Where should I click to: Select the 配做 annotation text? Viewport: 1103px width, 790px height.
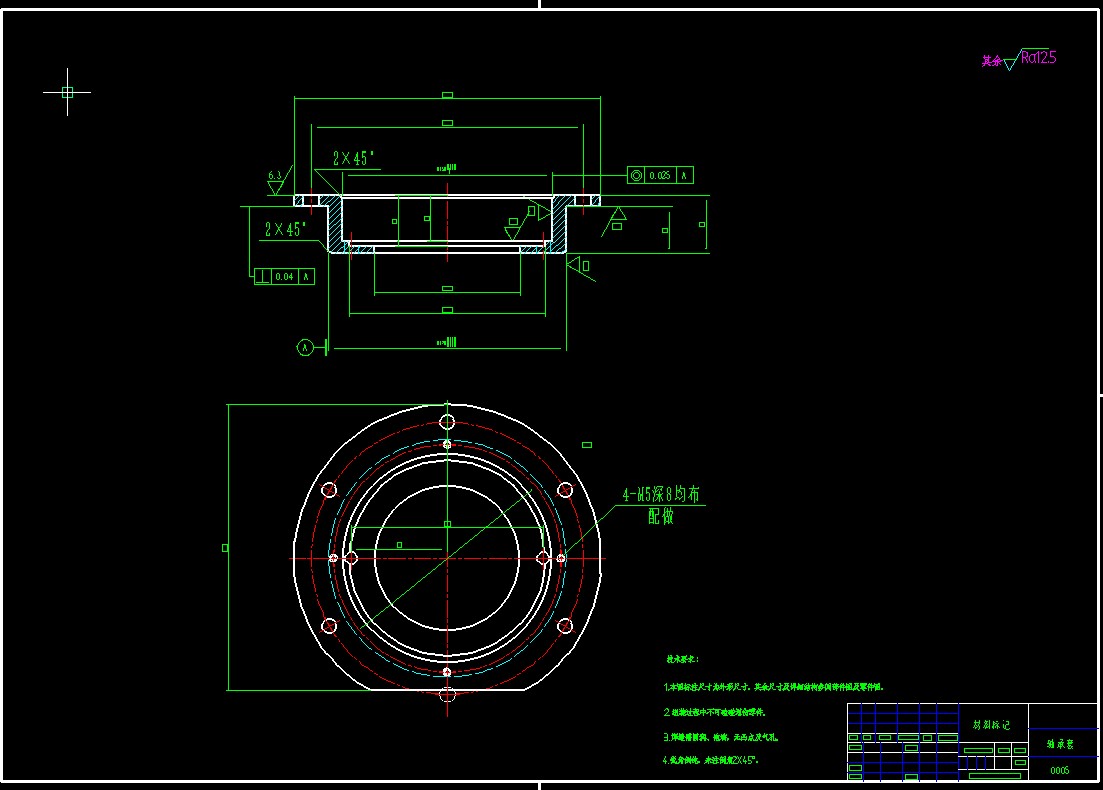point(661,516)
